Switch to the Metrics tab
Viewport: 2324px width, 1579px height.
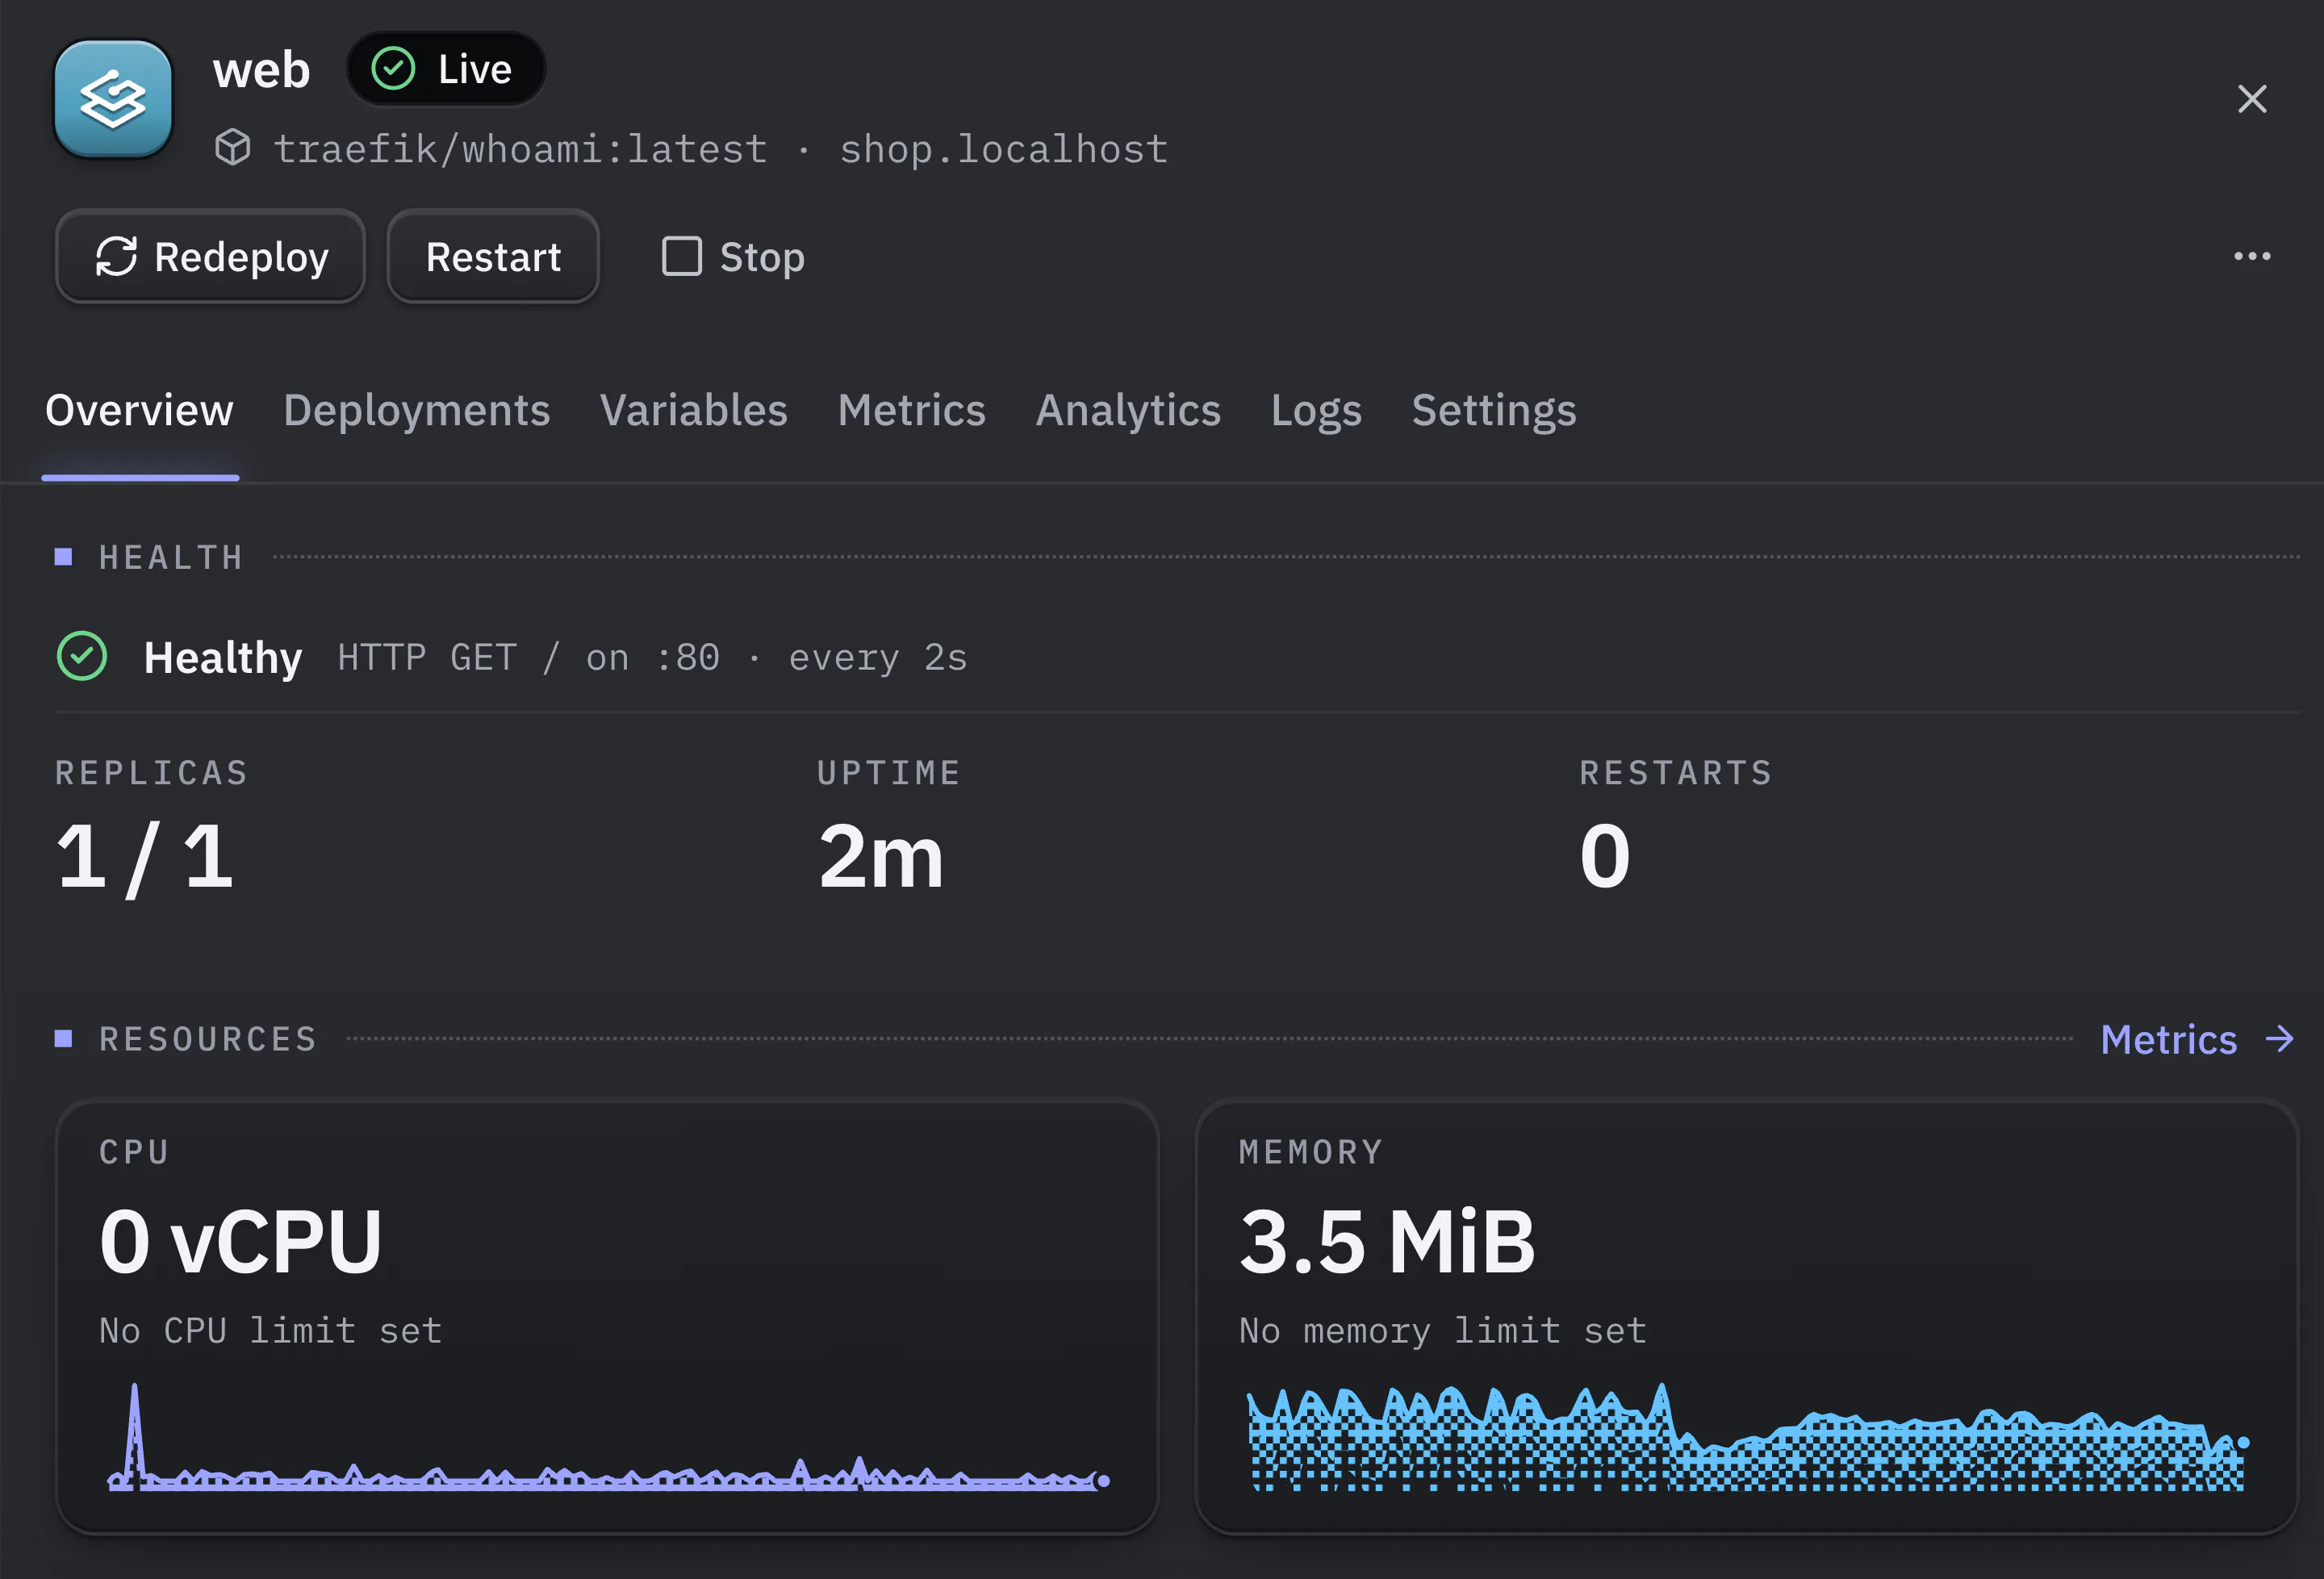912,411
